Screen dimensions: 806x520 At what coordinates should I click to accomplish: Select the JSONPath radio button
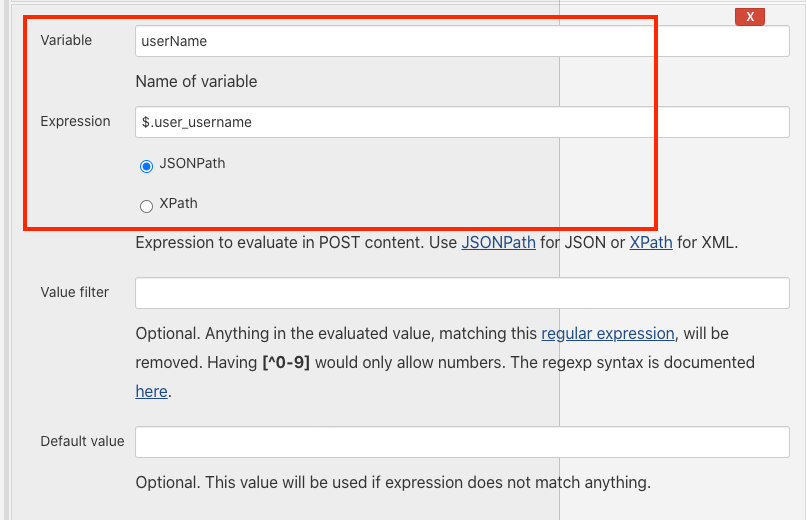tap(147, 165)
